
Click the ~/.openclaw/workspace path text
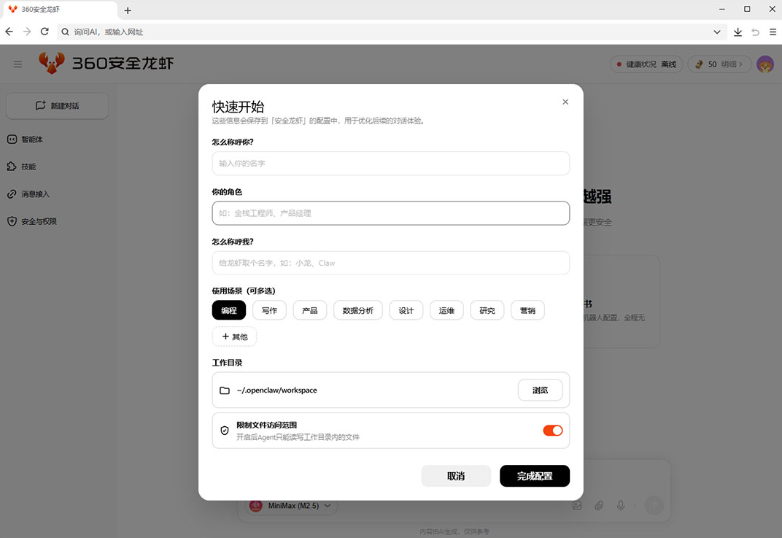point(277,390)
